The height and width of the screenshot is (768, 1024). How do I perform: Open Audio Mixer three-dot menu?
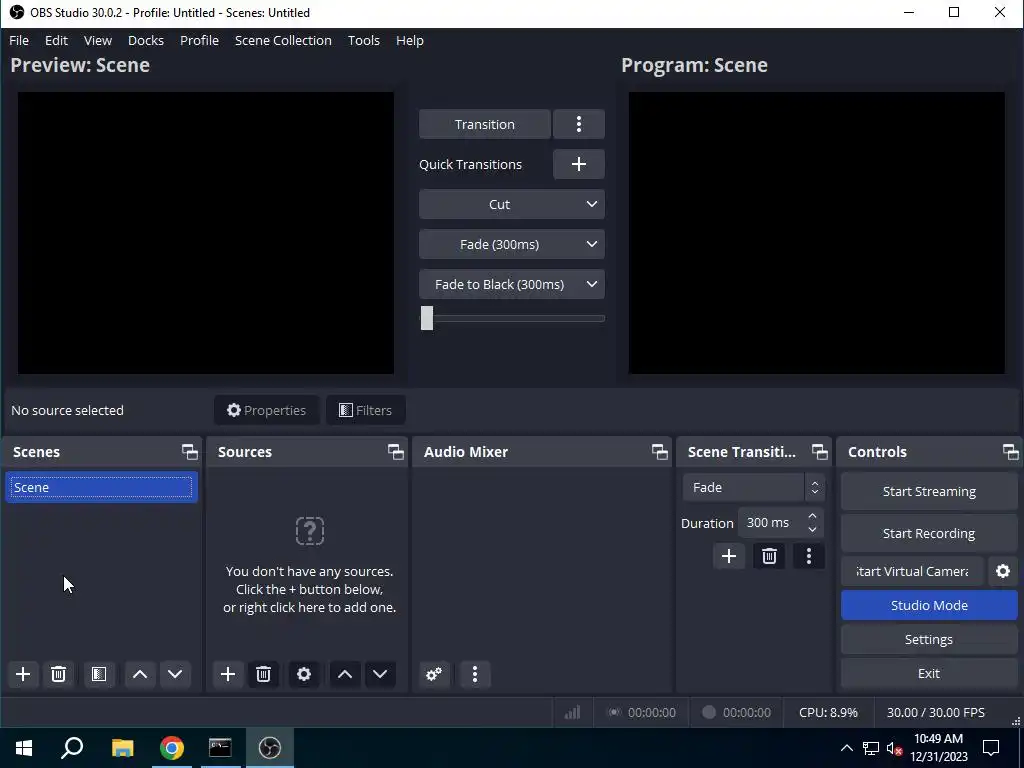click(475, 674)
